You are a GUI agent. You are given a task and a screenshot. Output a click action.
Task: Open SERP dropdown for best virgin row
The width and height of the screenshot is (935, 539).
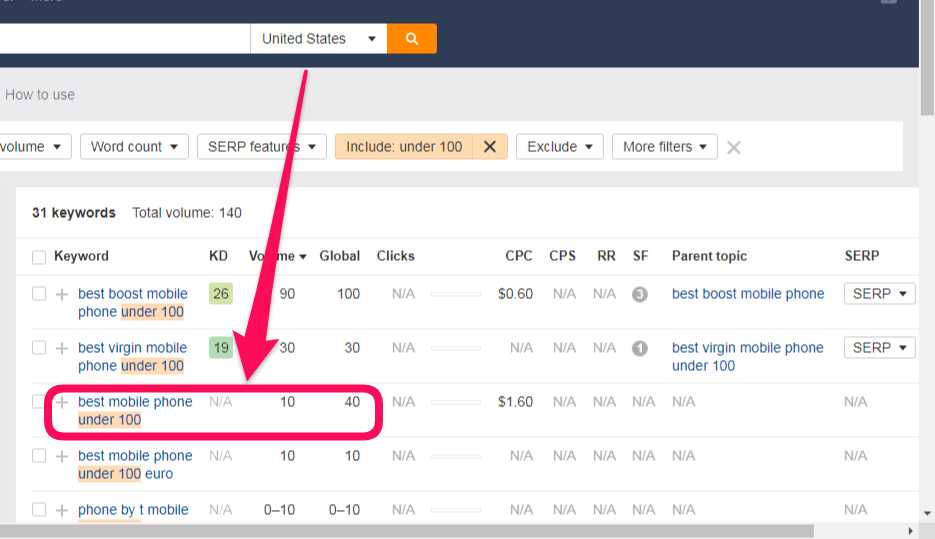point(879,348)
